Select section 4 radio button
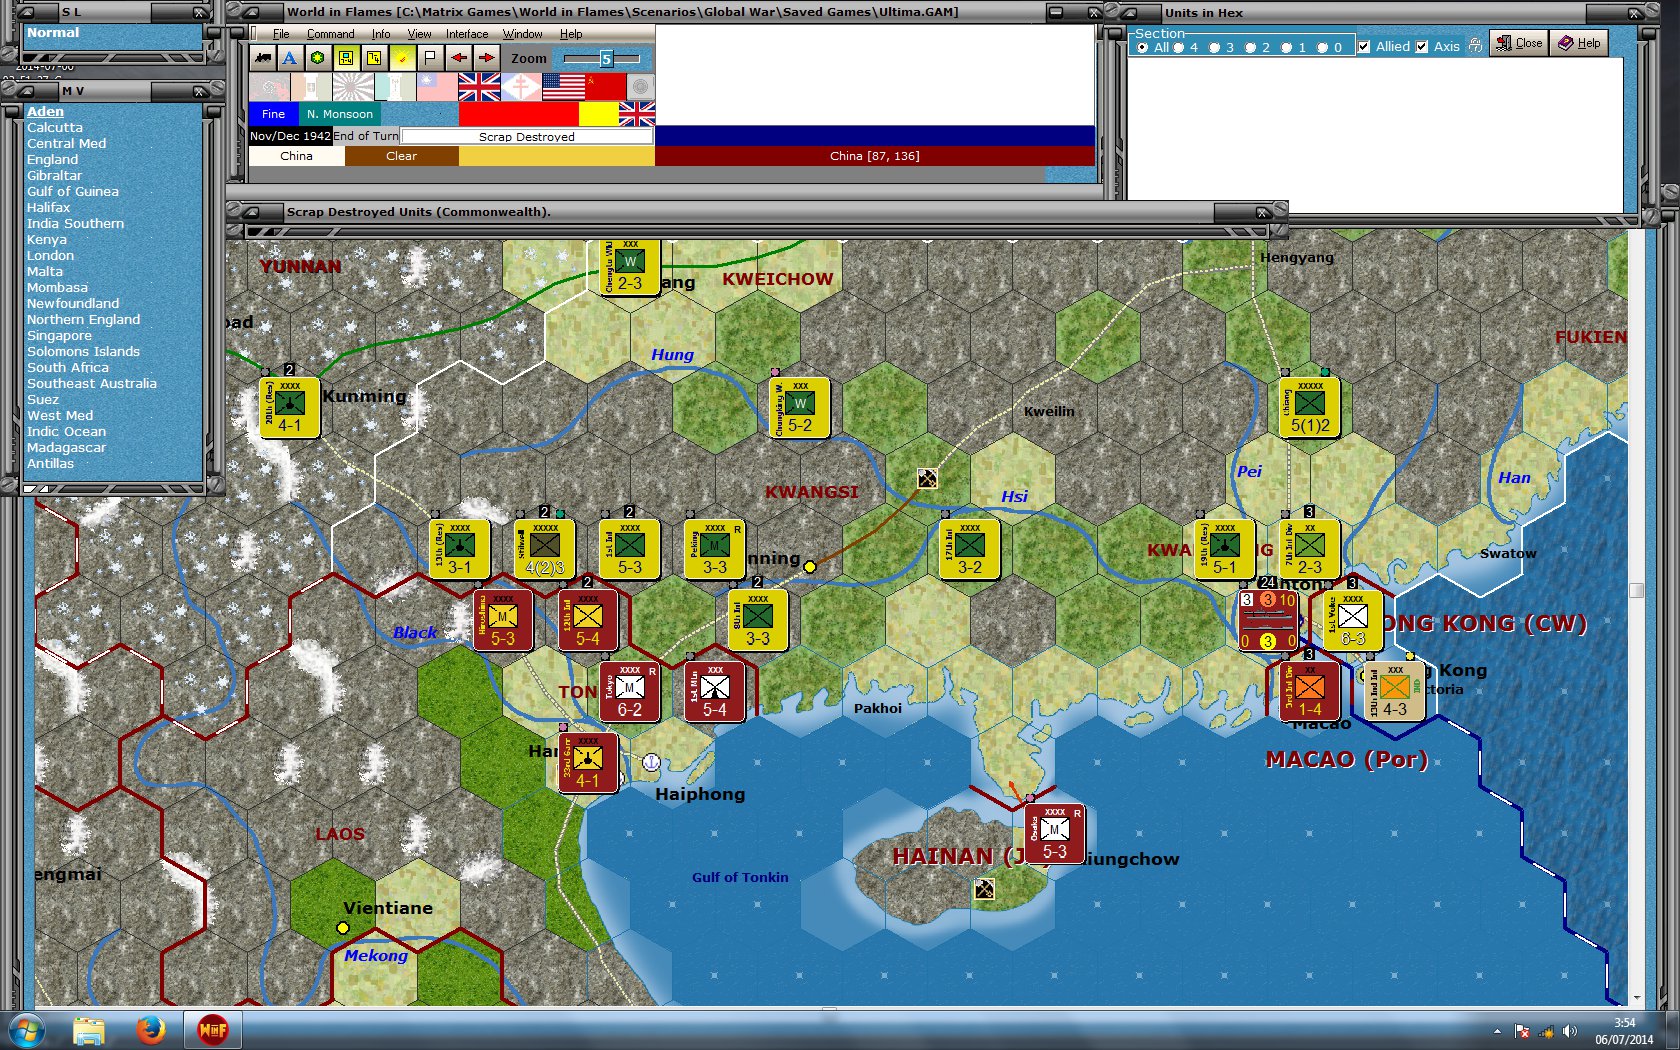Image resolution: width=1680 pixels, height=1050 pixels. coord(1178,47)
